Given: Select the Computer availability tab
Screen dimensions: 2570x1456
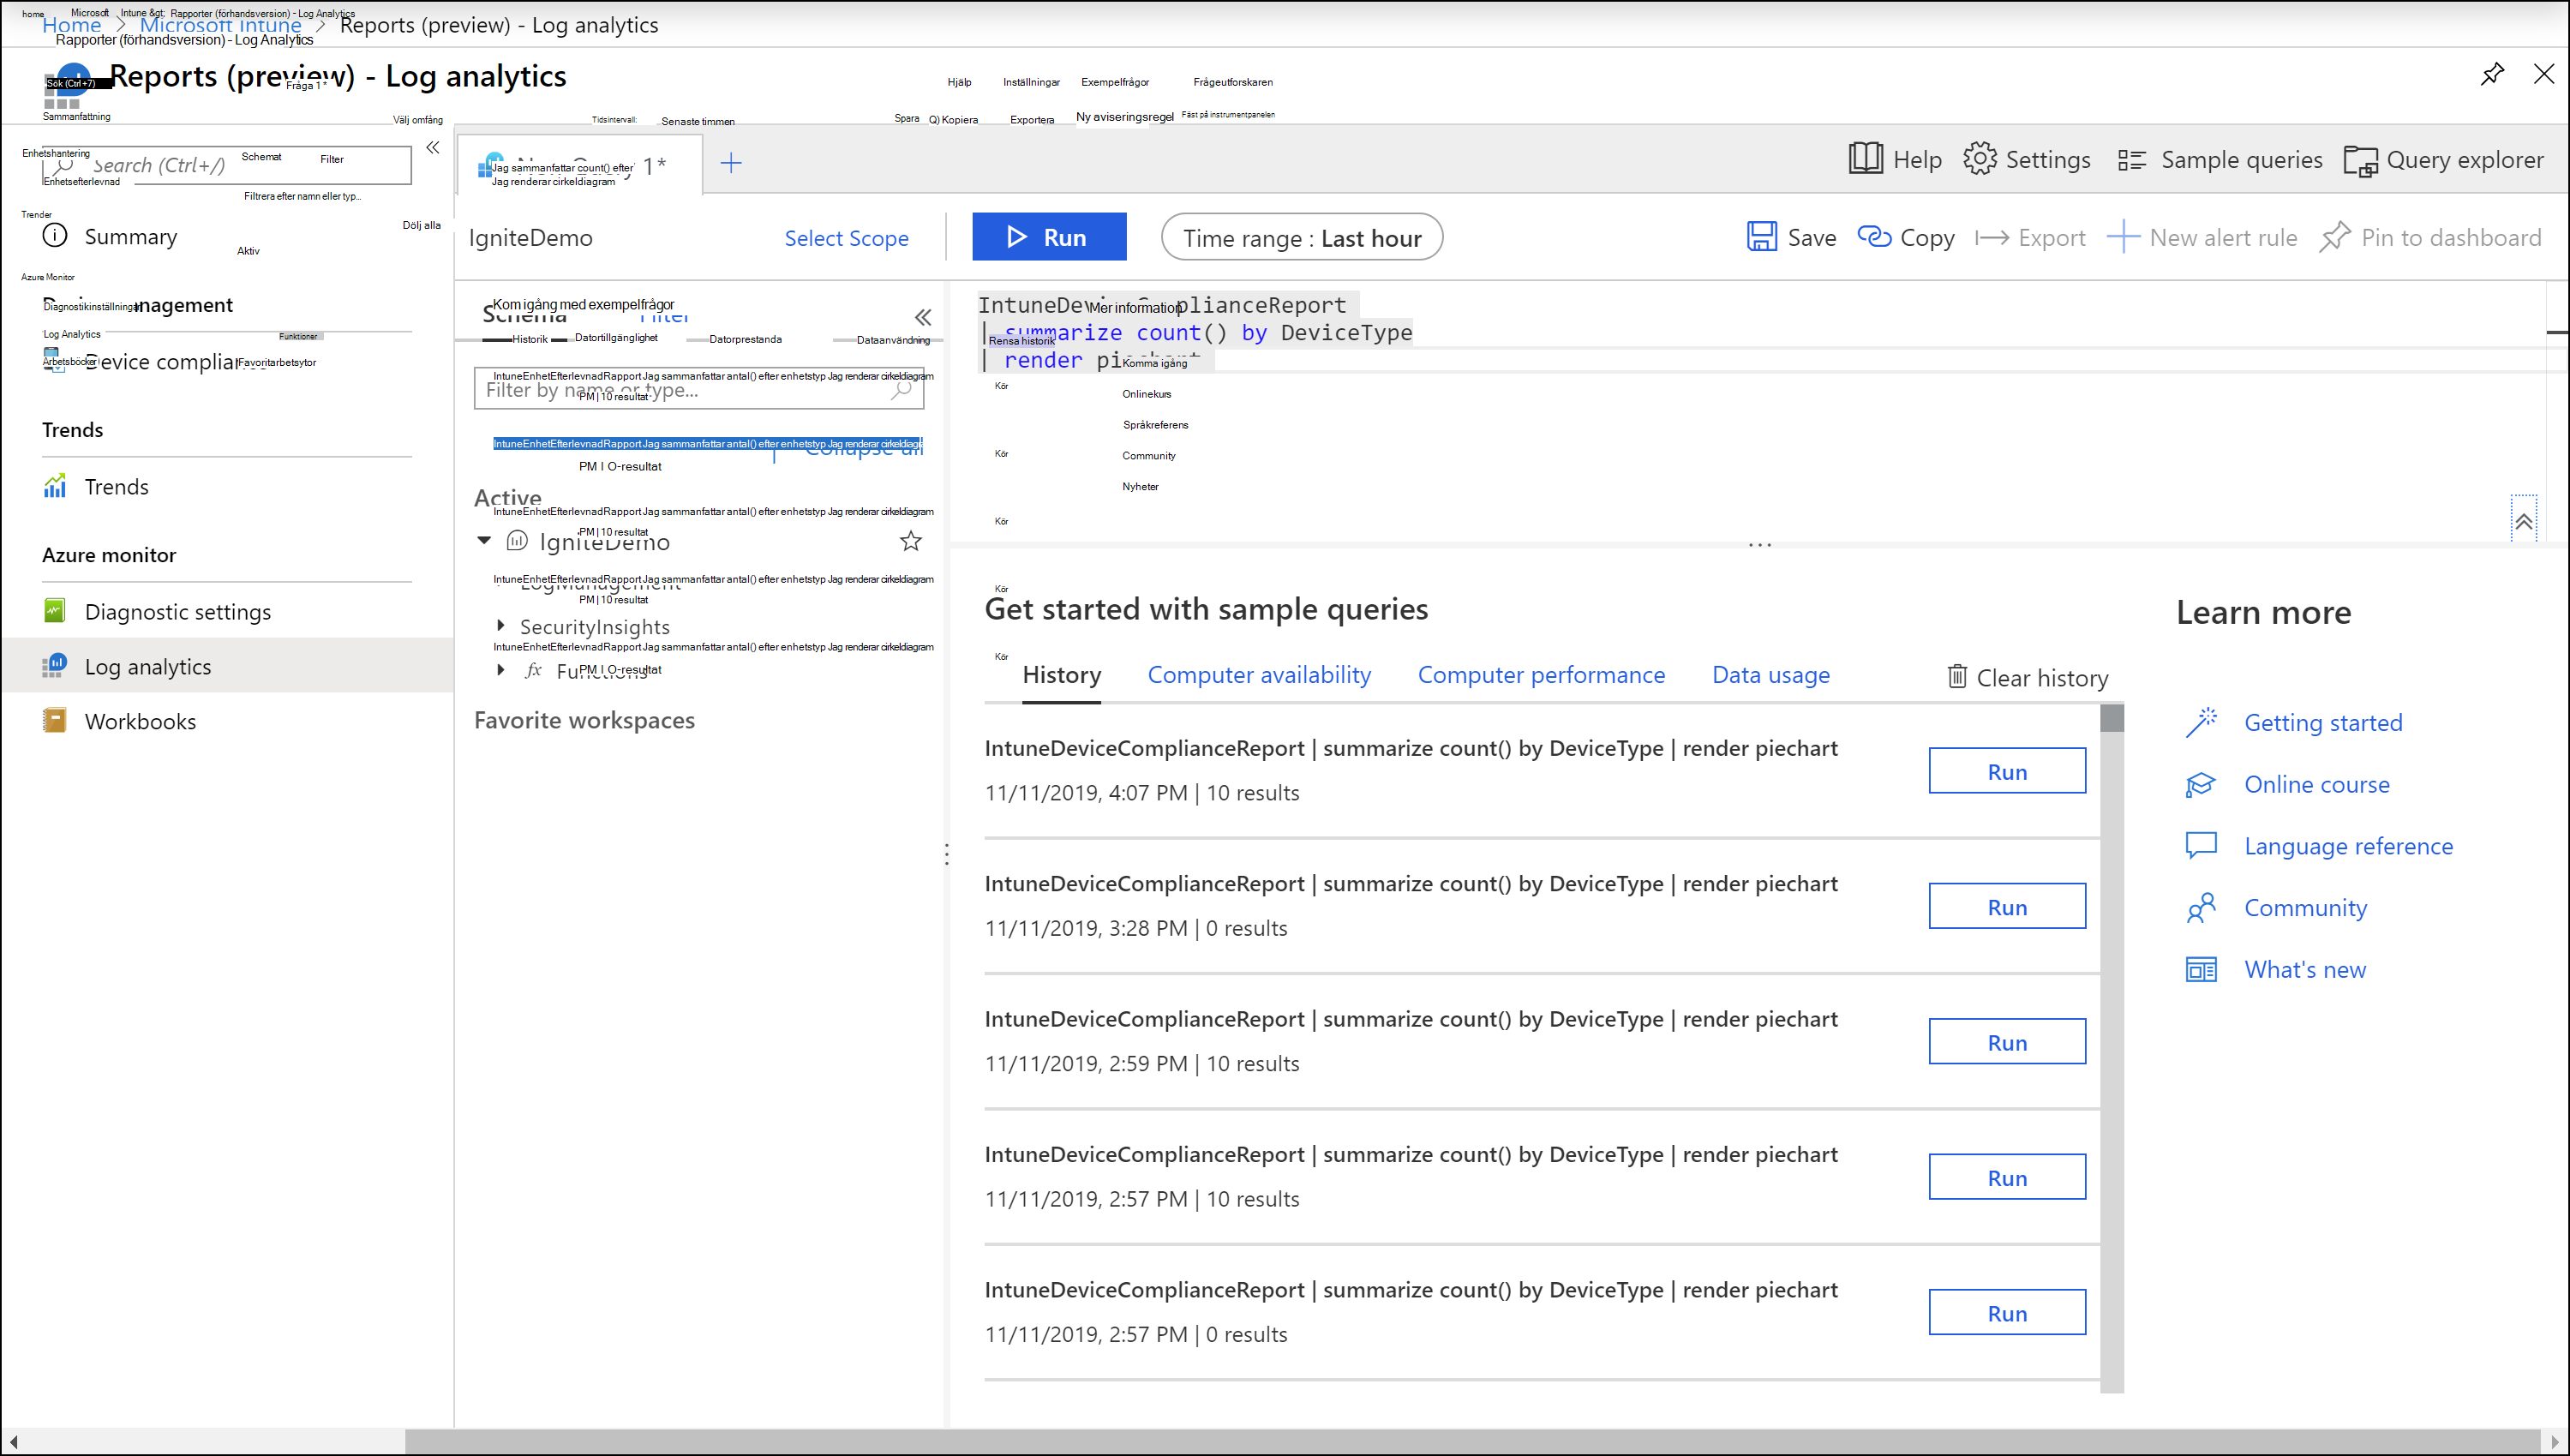Looking at the screenshot, I should pyautogui.click(x=1259, y=674).
